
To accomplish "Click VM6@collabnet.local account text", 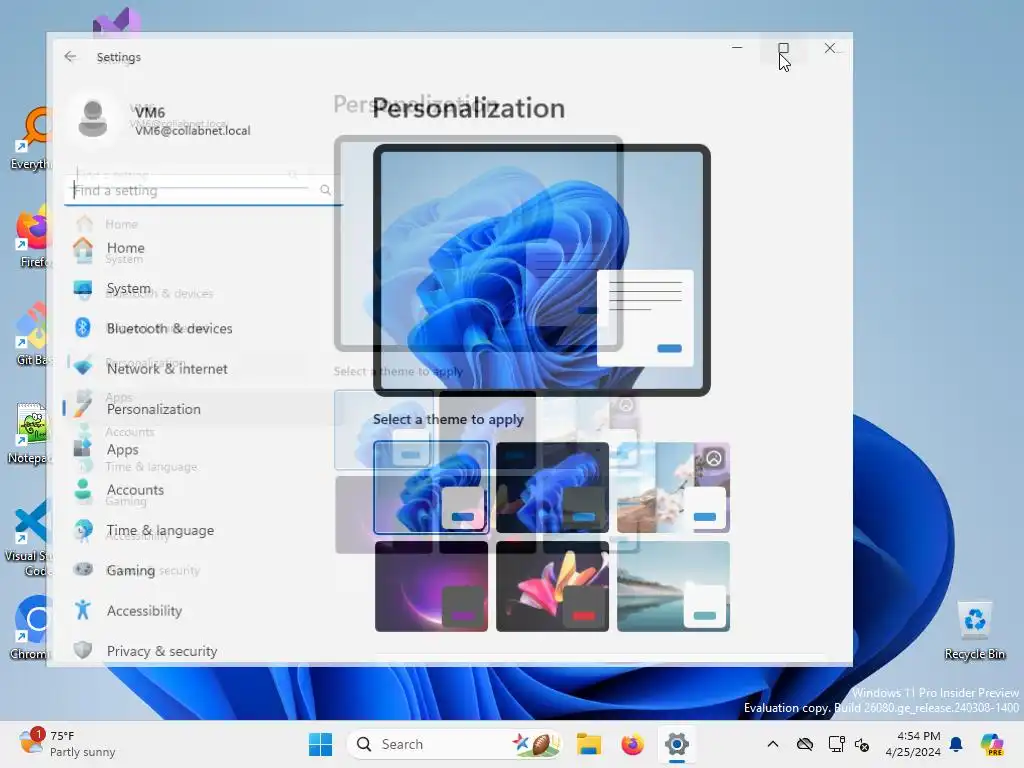I will (x=193, y=131).
